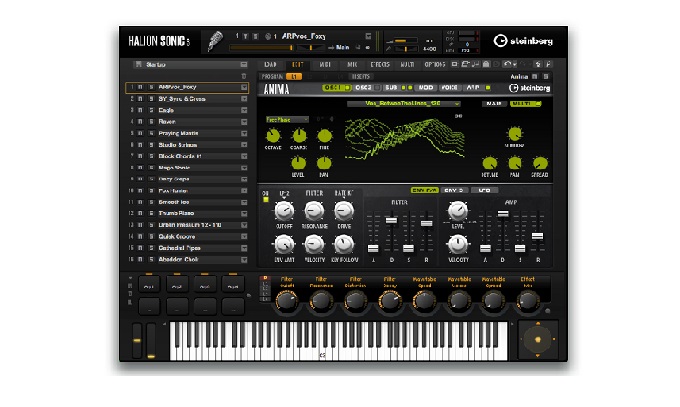Adjust the Amp Velocity knob
This screenshot has height=407, width=680.
click(x=458, y=245)
